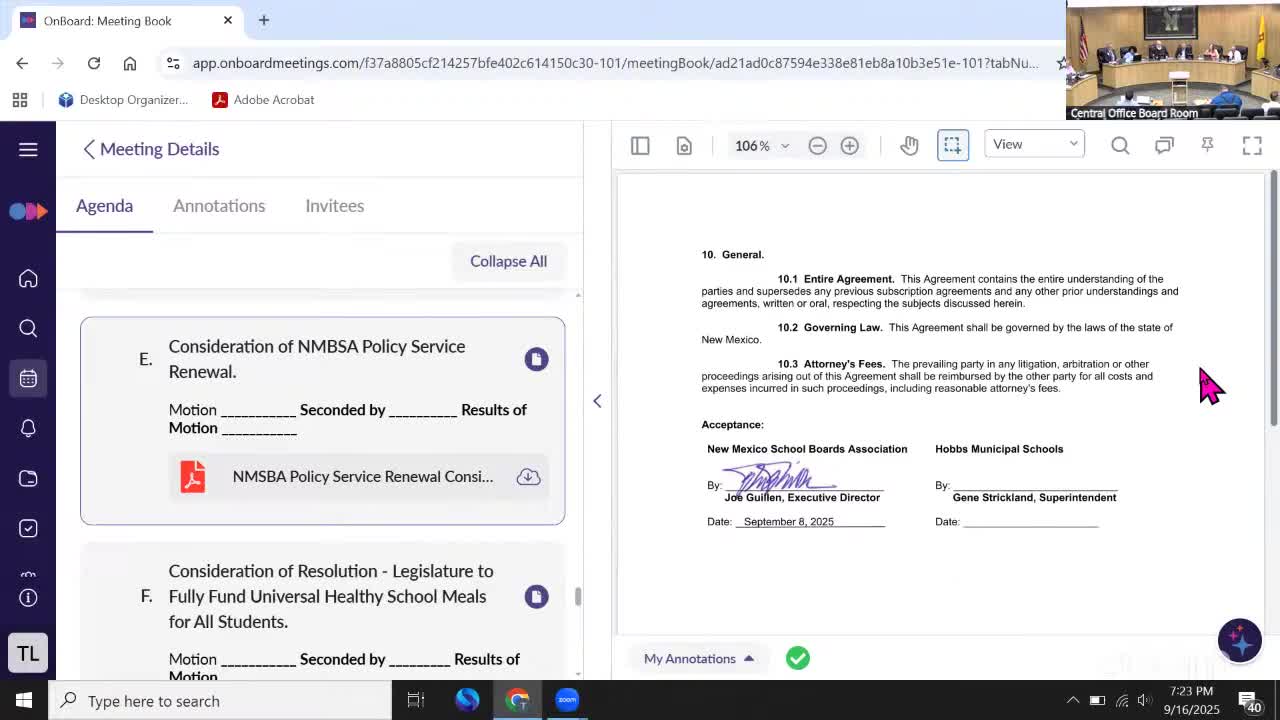Toggle the viewer side panel
The width and height of the screenshot is (1280, 720).
pyautogui.click(x=640, y=145)
